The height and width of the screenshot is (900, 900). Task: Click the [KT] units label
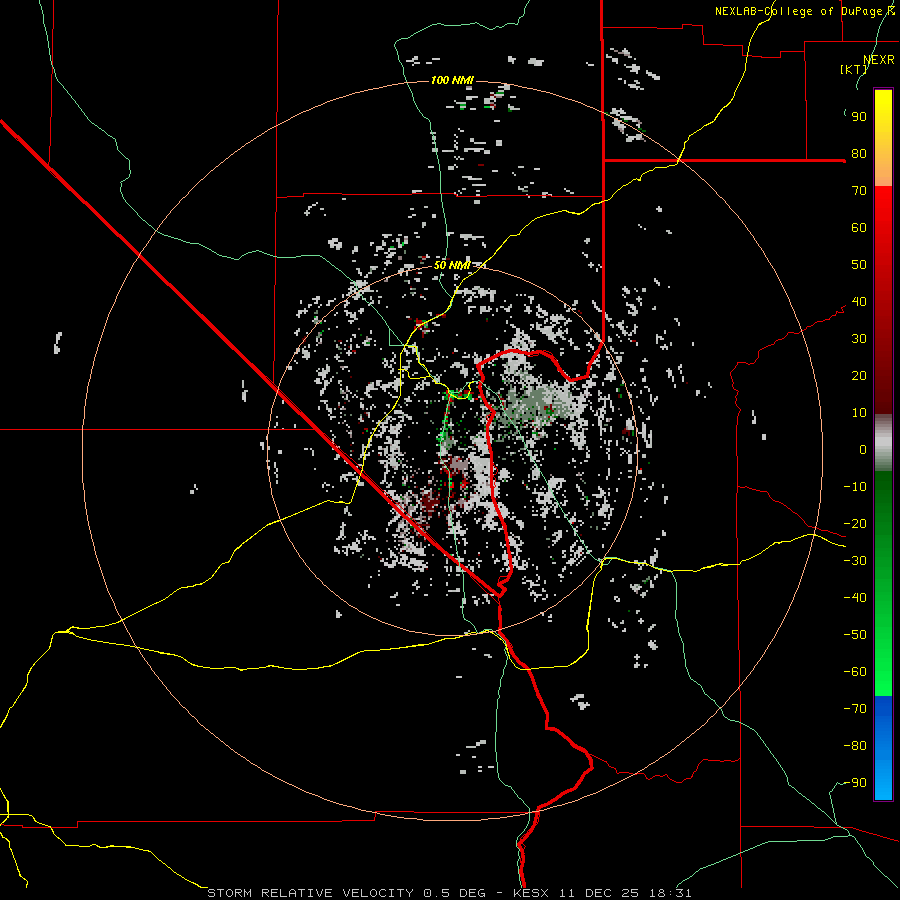[x=854, y=69]
